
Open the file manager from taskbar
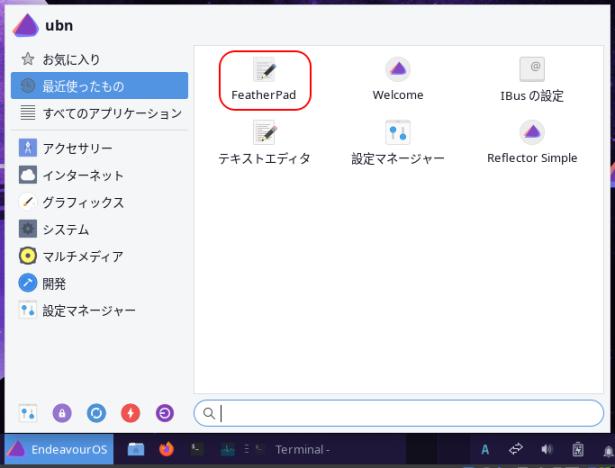click(136, 449)
